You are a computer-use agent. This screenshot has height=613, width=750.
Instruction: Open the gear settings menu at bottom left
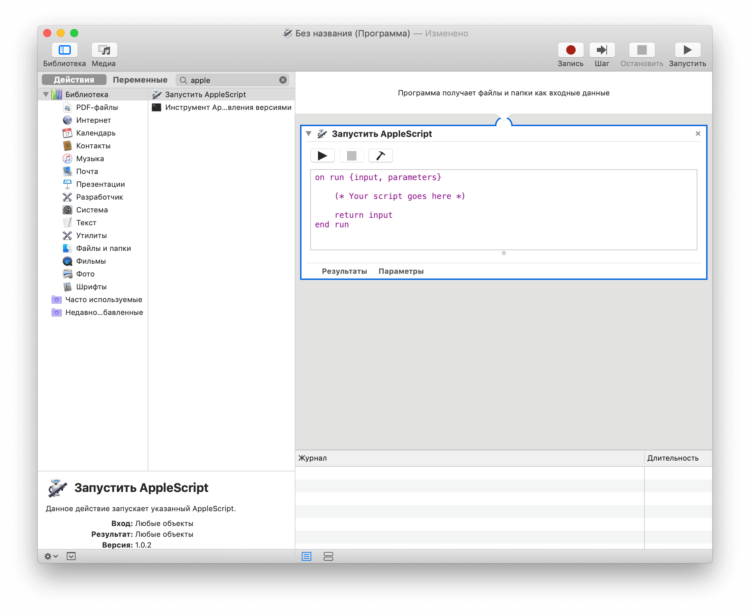(x=51, y=556)
